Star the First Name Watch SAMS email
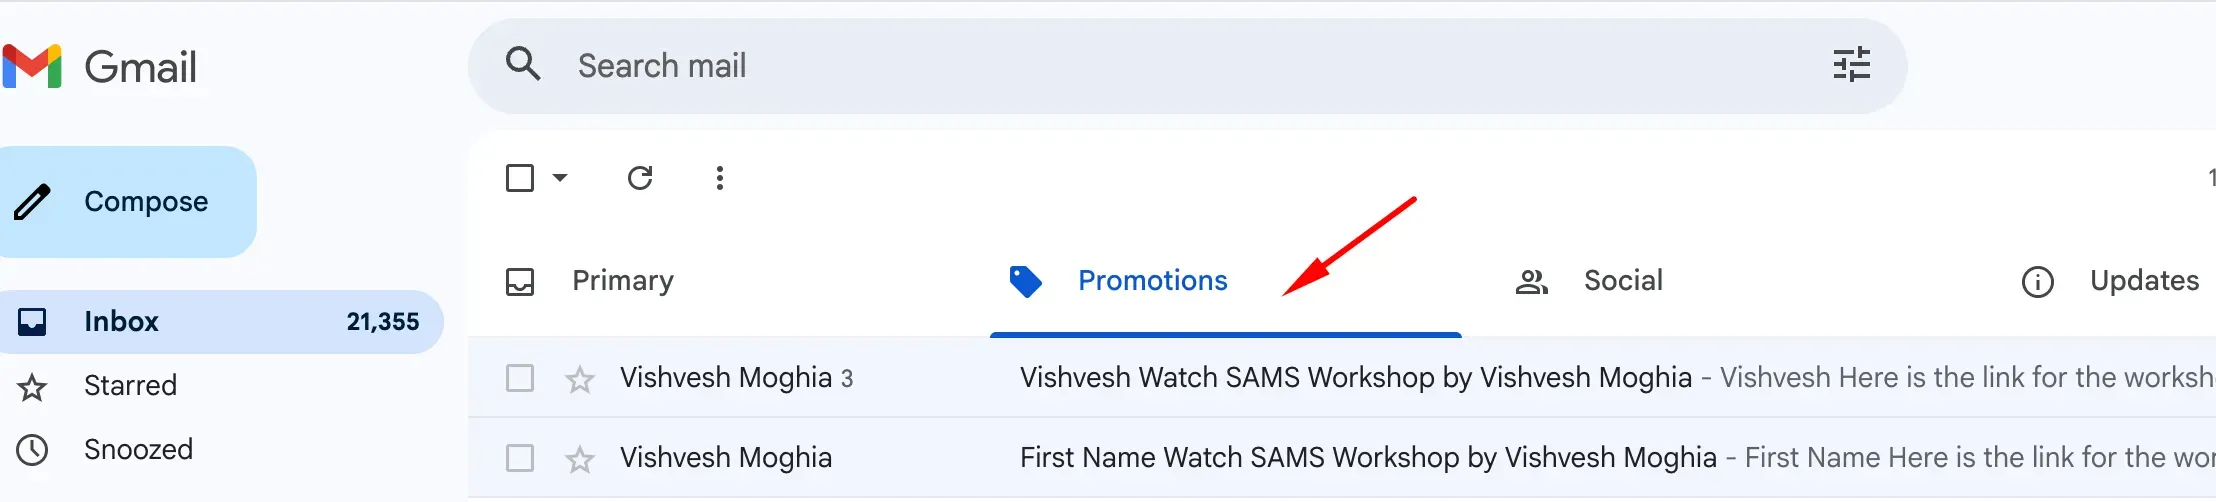Screen dimensions: 2216x502 (x=580, y=459)
